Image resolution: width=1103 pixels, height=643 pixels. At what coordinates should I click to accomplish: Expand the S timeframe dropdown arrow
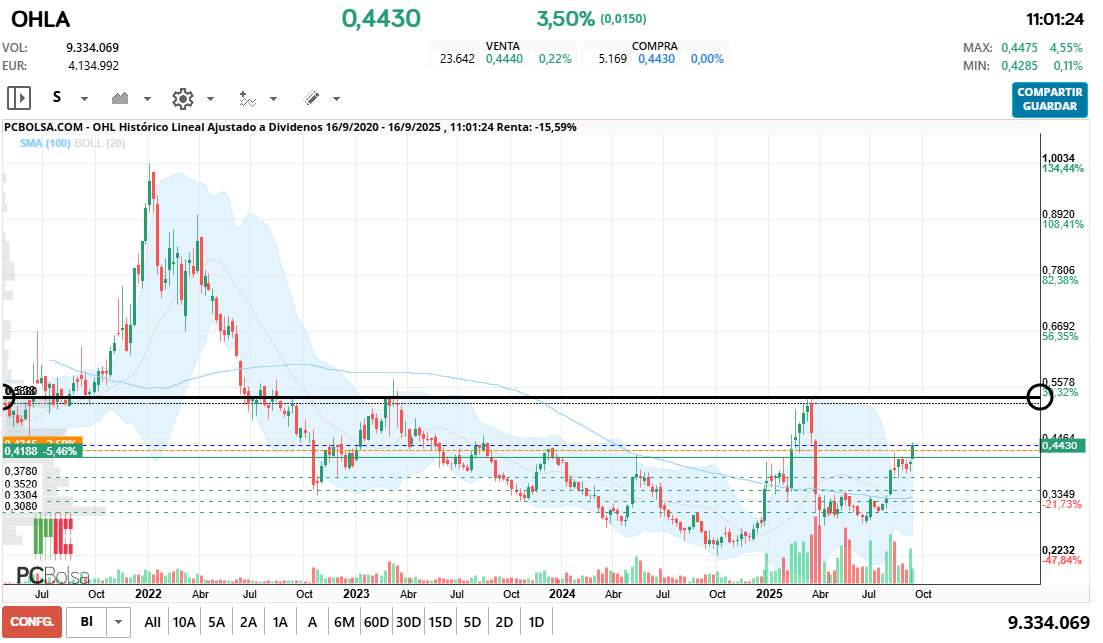click(84, 99)
